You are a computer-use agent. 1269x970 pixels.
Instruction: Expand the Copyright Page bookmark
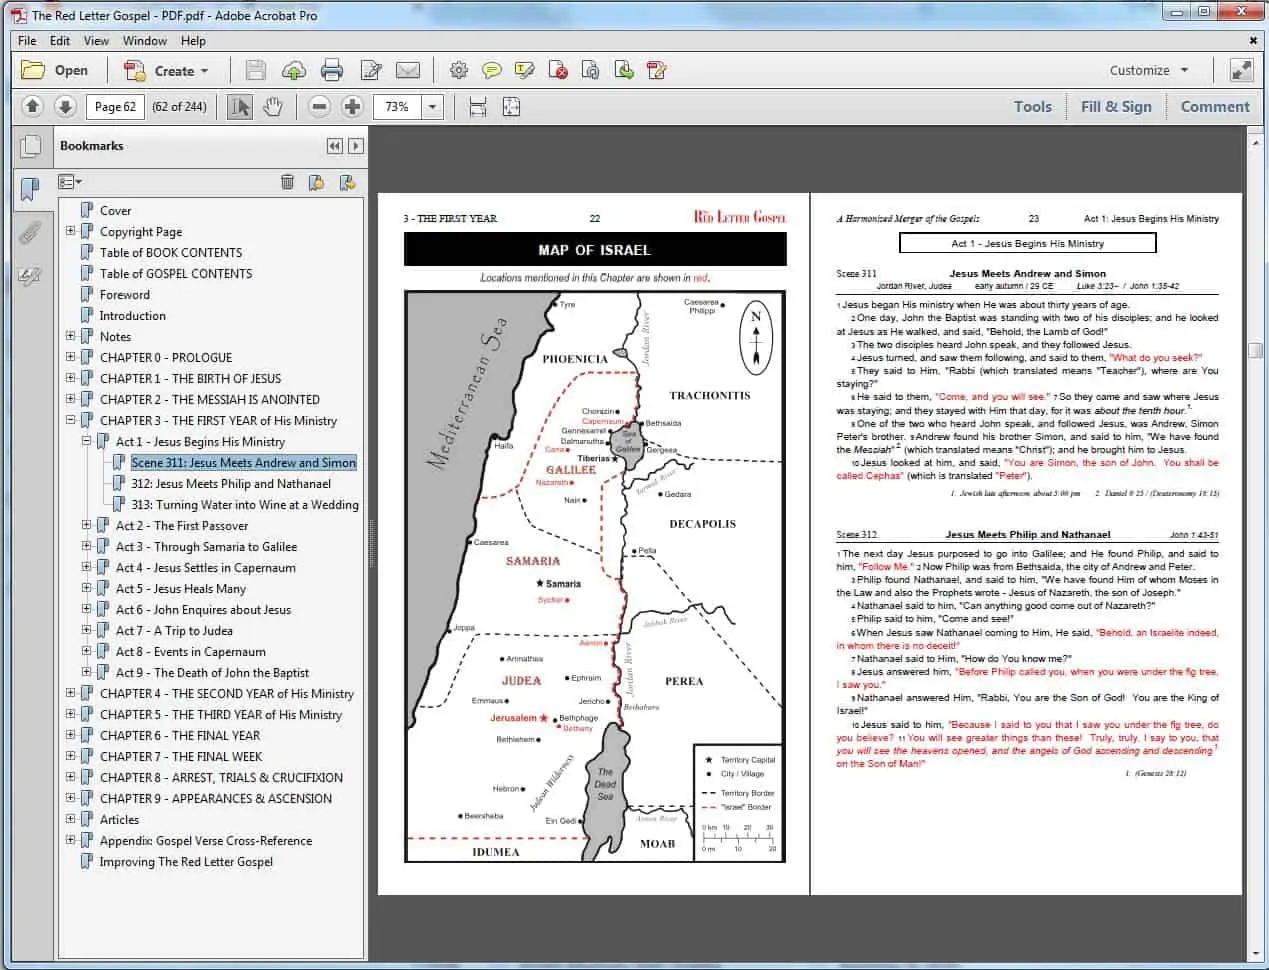tap(71, 231)
